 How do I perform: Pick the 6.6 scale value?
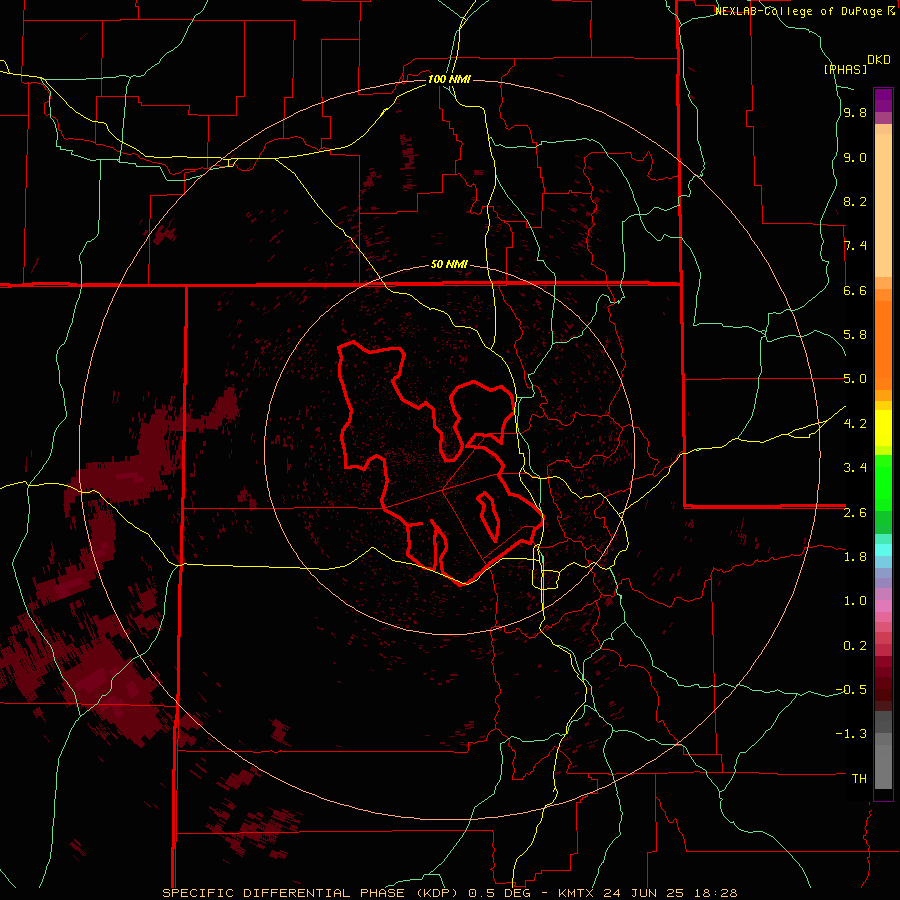pyautogui.click(x=855, y=290)
